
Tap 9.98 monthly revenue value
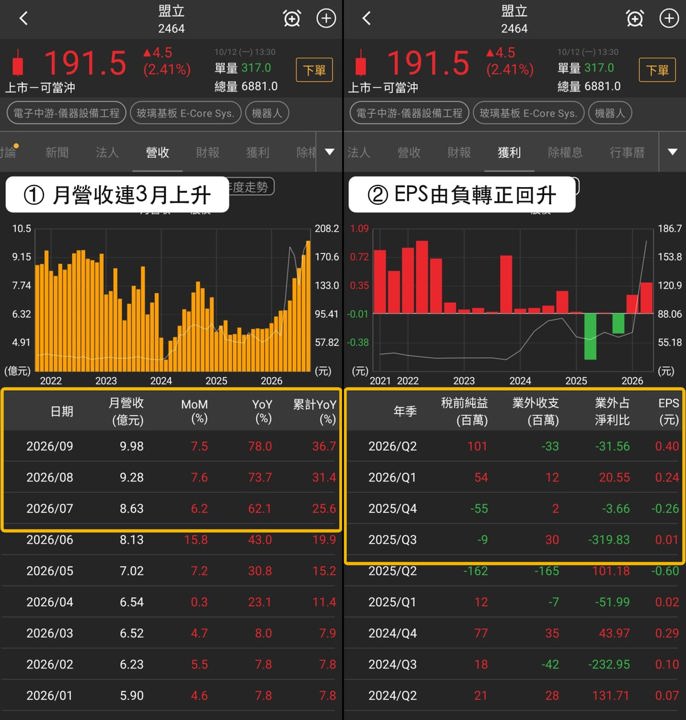[x=132, y=446]
